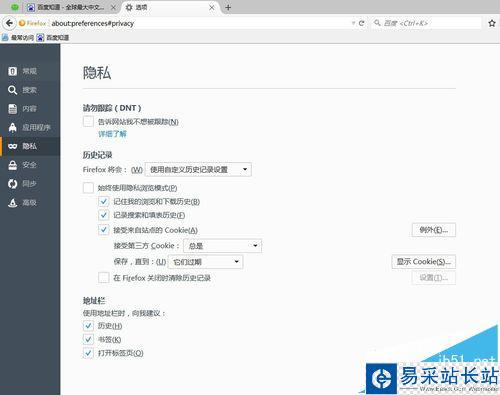Click the search magnifier in the search box
The image size is (500, 395).
(377, 23)
